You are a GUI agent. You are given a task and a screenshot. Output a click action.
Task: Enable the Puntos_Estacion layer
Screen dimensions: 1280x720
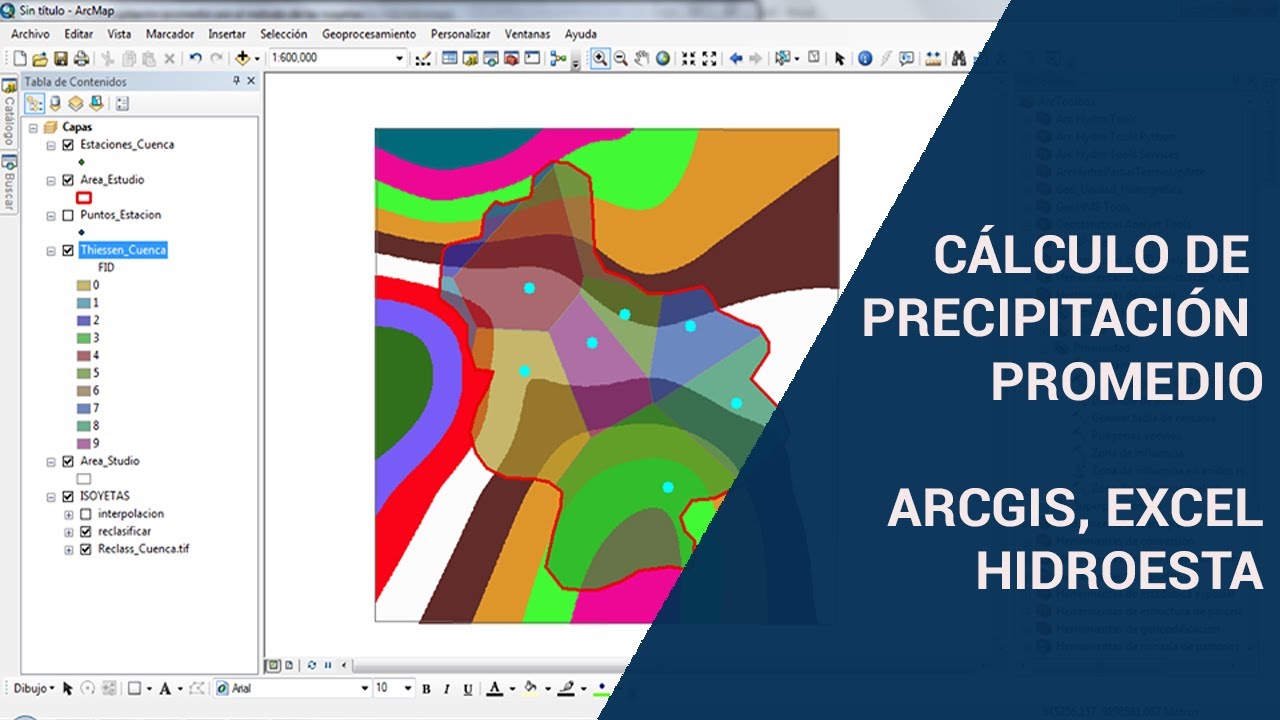click(x=68, y=215)
